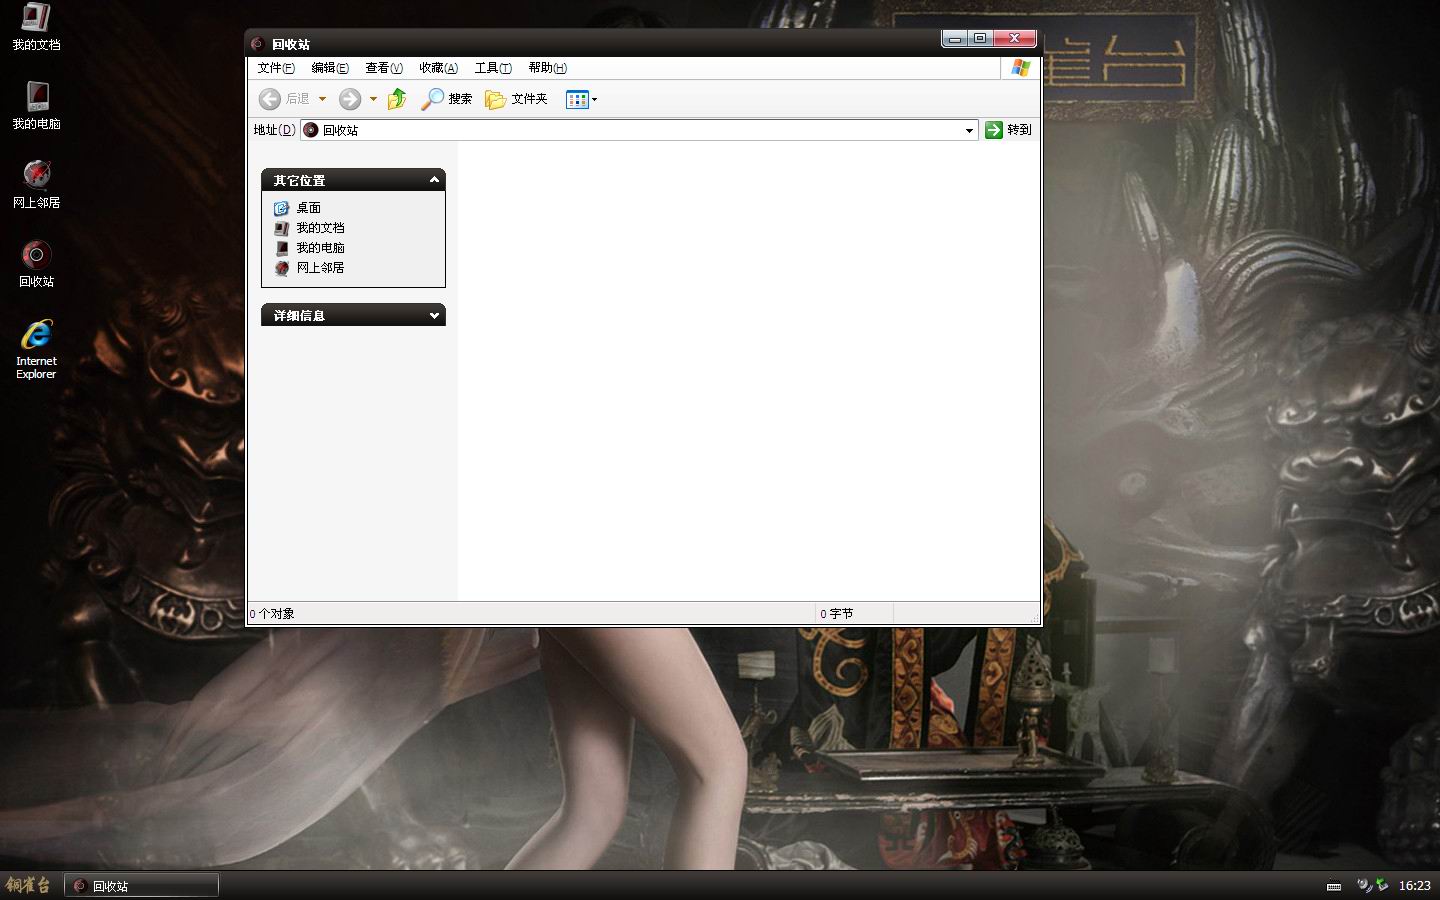Open 网上邻居 link in side panel
The width and height of the screenshot is (1440, 900).
[309, 268]
